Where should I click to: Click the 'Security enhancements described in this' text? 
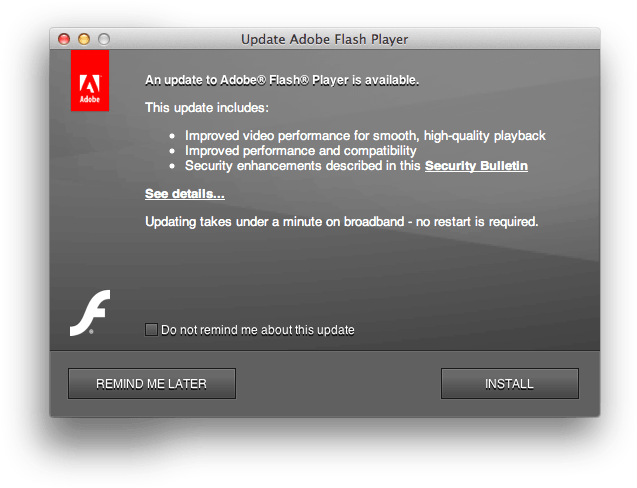[303, 166]
